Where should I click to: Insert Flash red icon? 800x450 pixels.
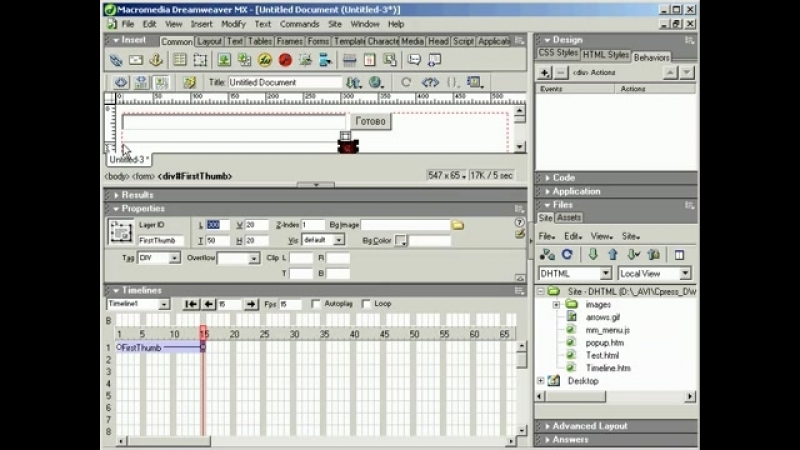coord(285,60)
